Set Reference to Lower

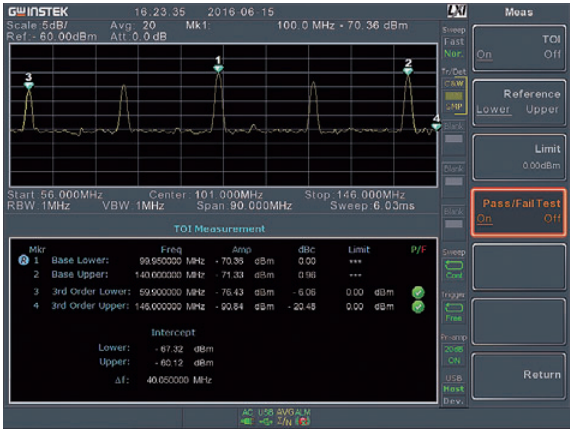tap(493, 109)
